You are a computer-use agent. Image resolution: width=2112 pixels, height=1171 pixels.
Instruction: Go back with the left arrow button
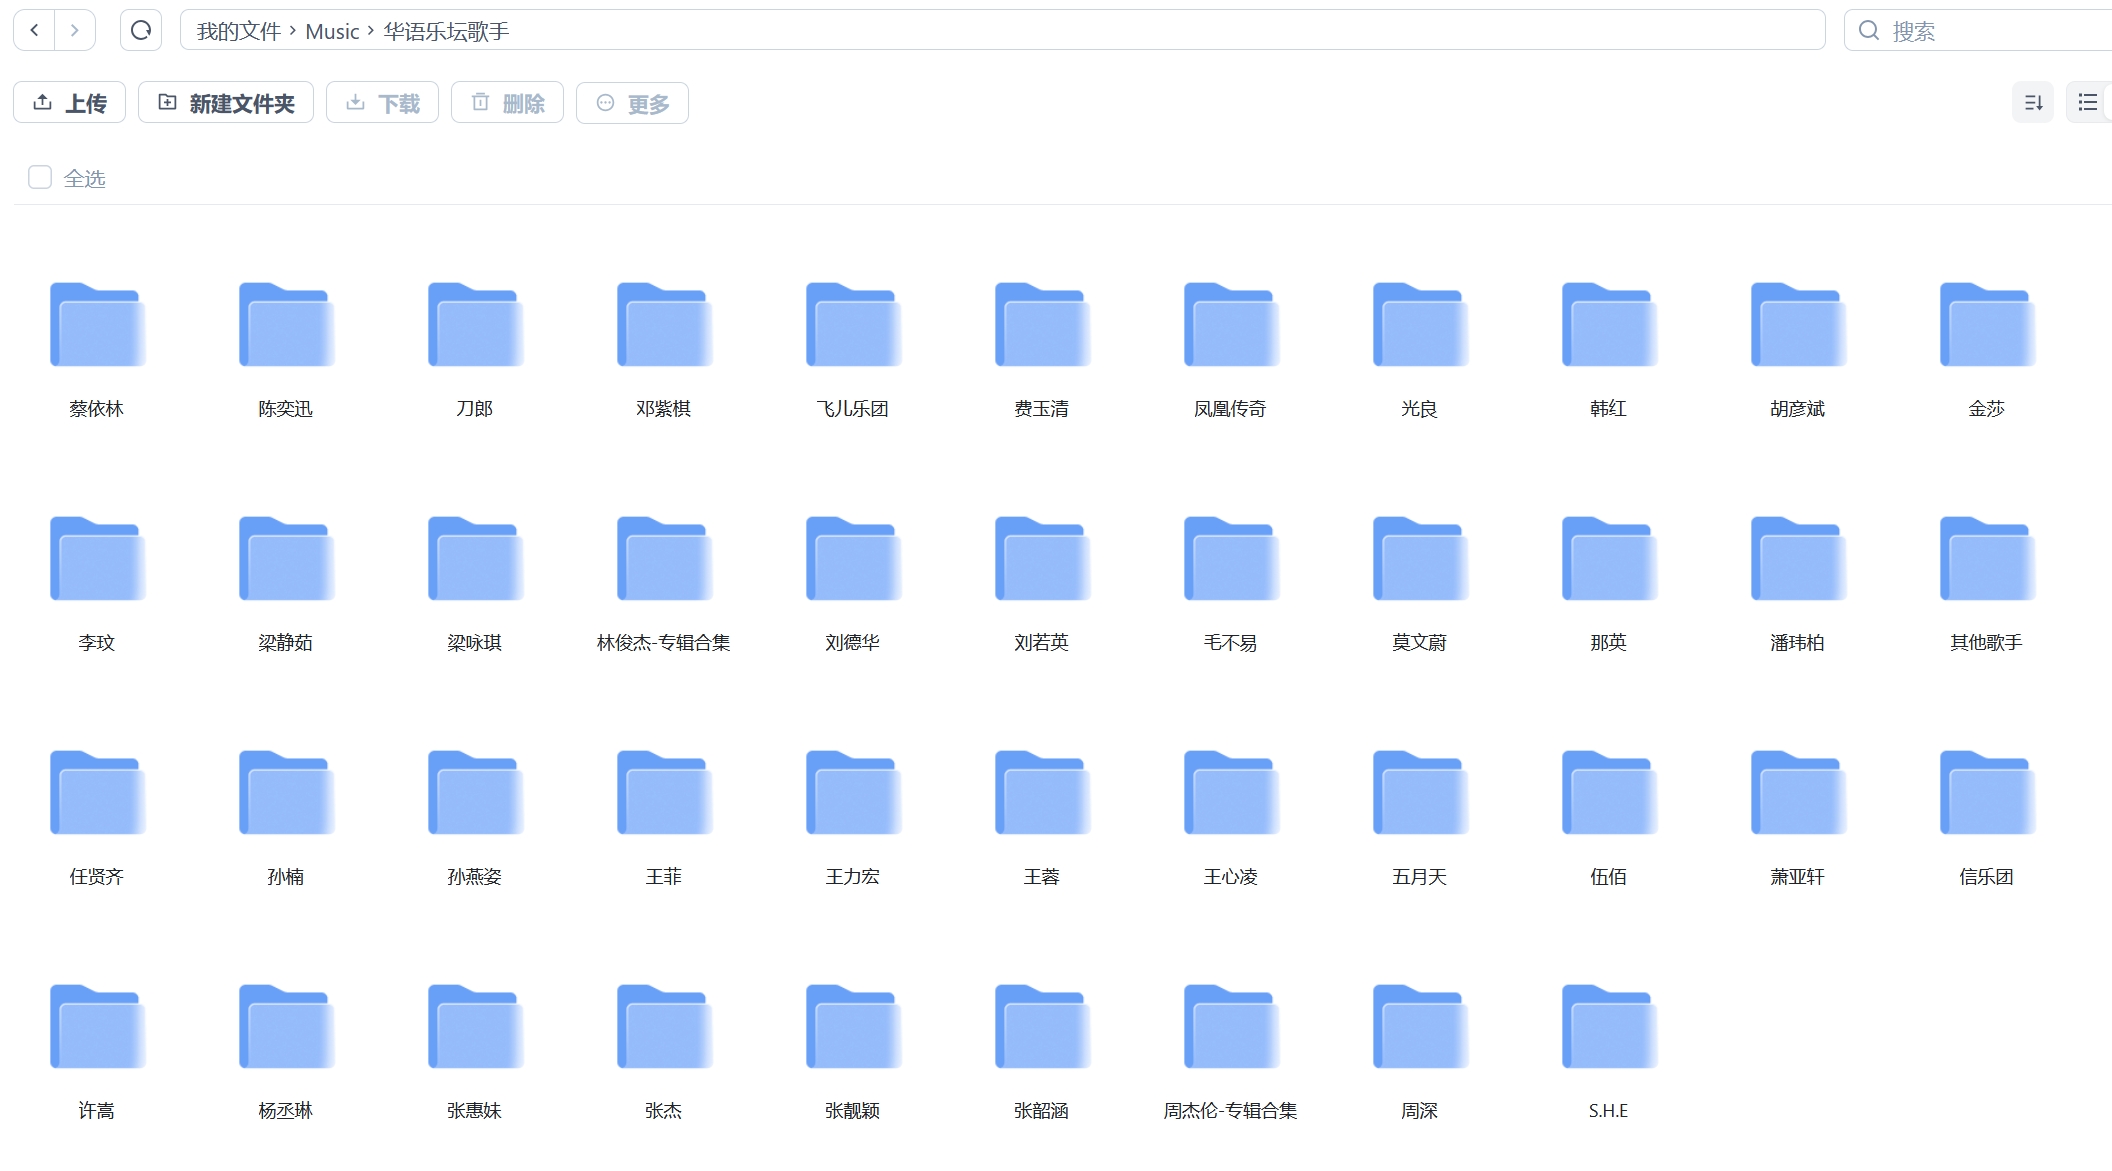[x=35, y=30]
